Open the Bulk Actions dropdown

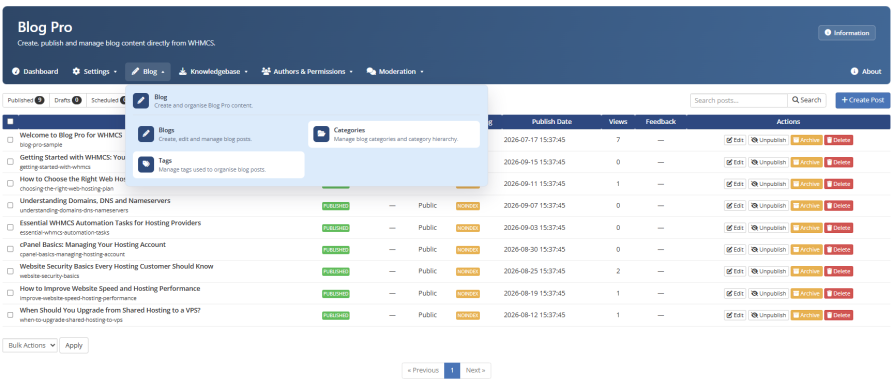point(30,345)
